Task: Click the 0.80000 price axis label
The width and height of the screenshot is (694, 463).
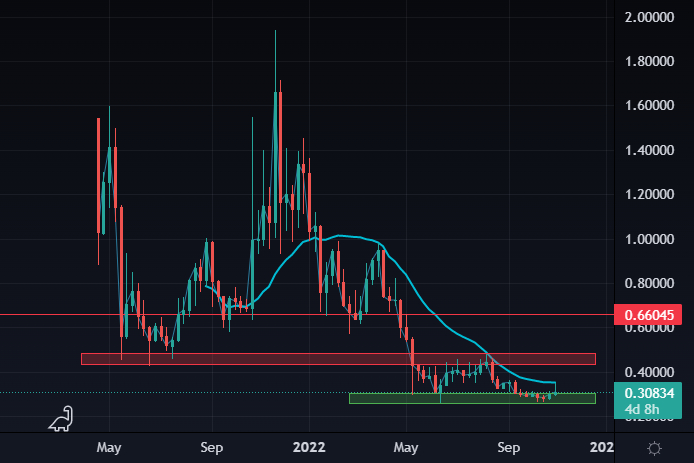Action: [x=649, y=283]
